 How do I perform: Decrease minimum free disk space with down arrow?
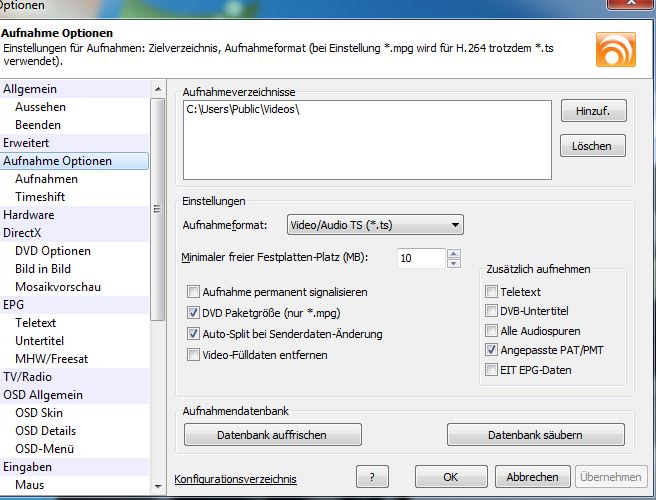(x=454, y=264)
